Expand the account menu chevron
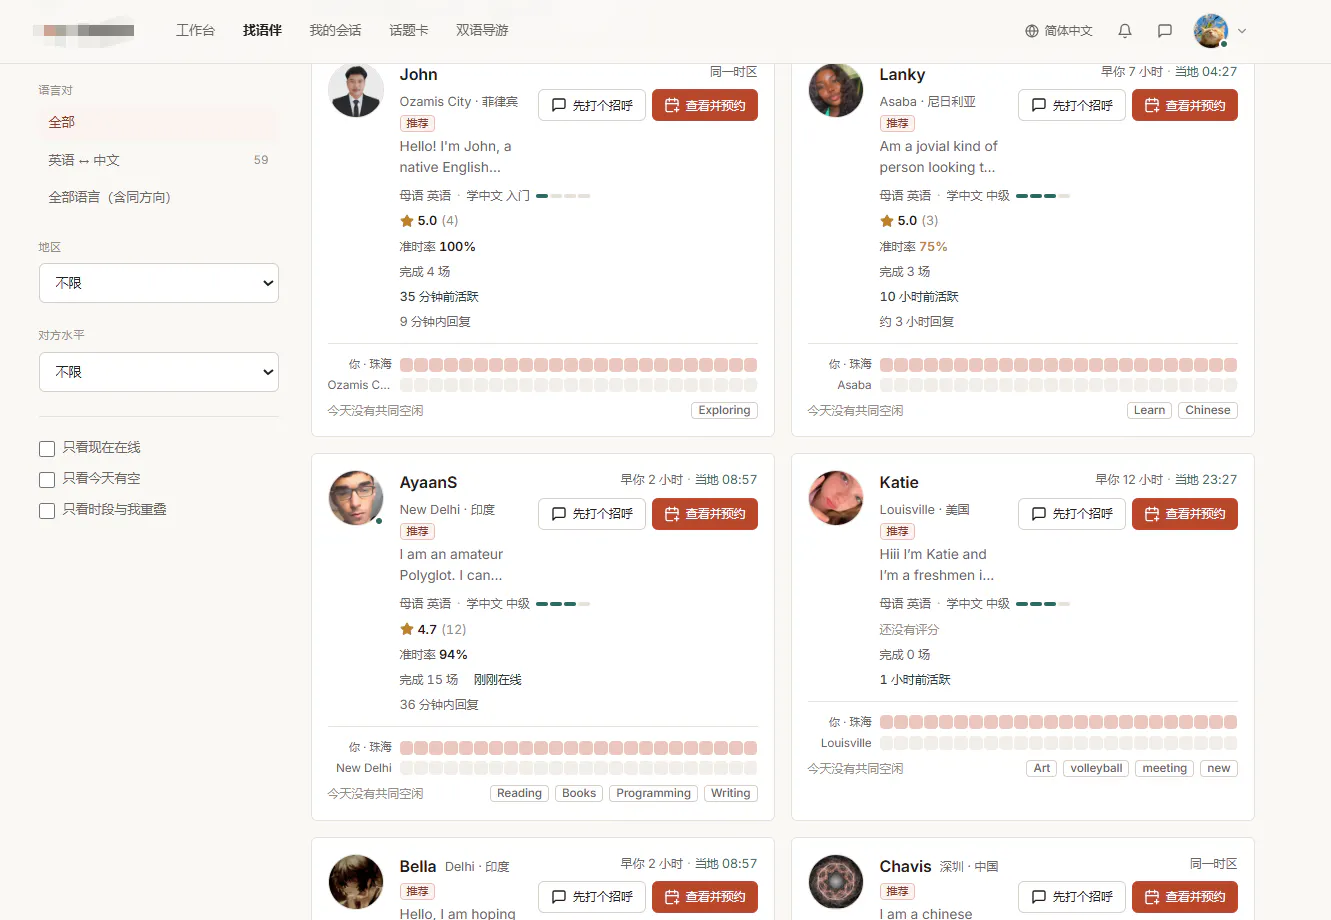Viewport: 1331px width, 920px height. 1242,31
